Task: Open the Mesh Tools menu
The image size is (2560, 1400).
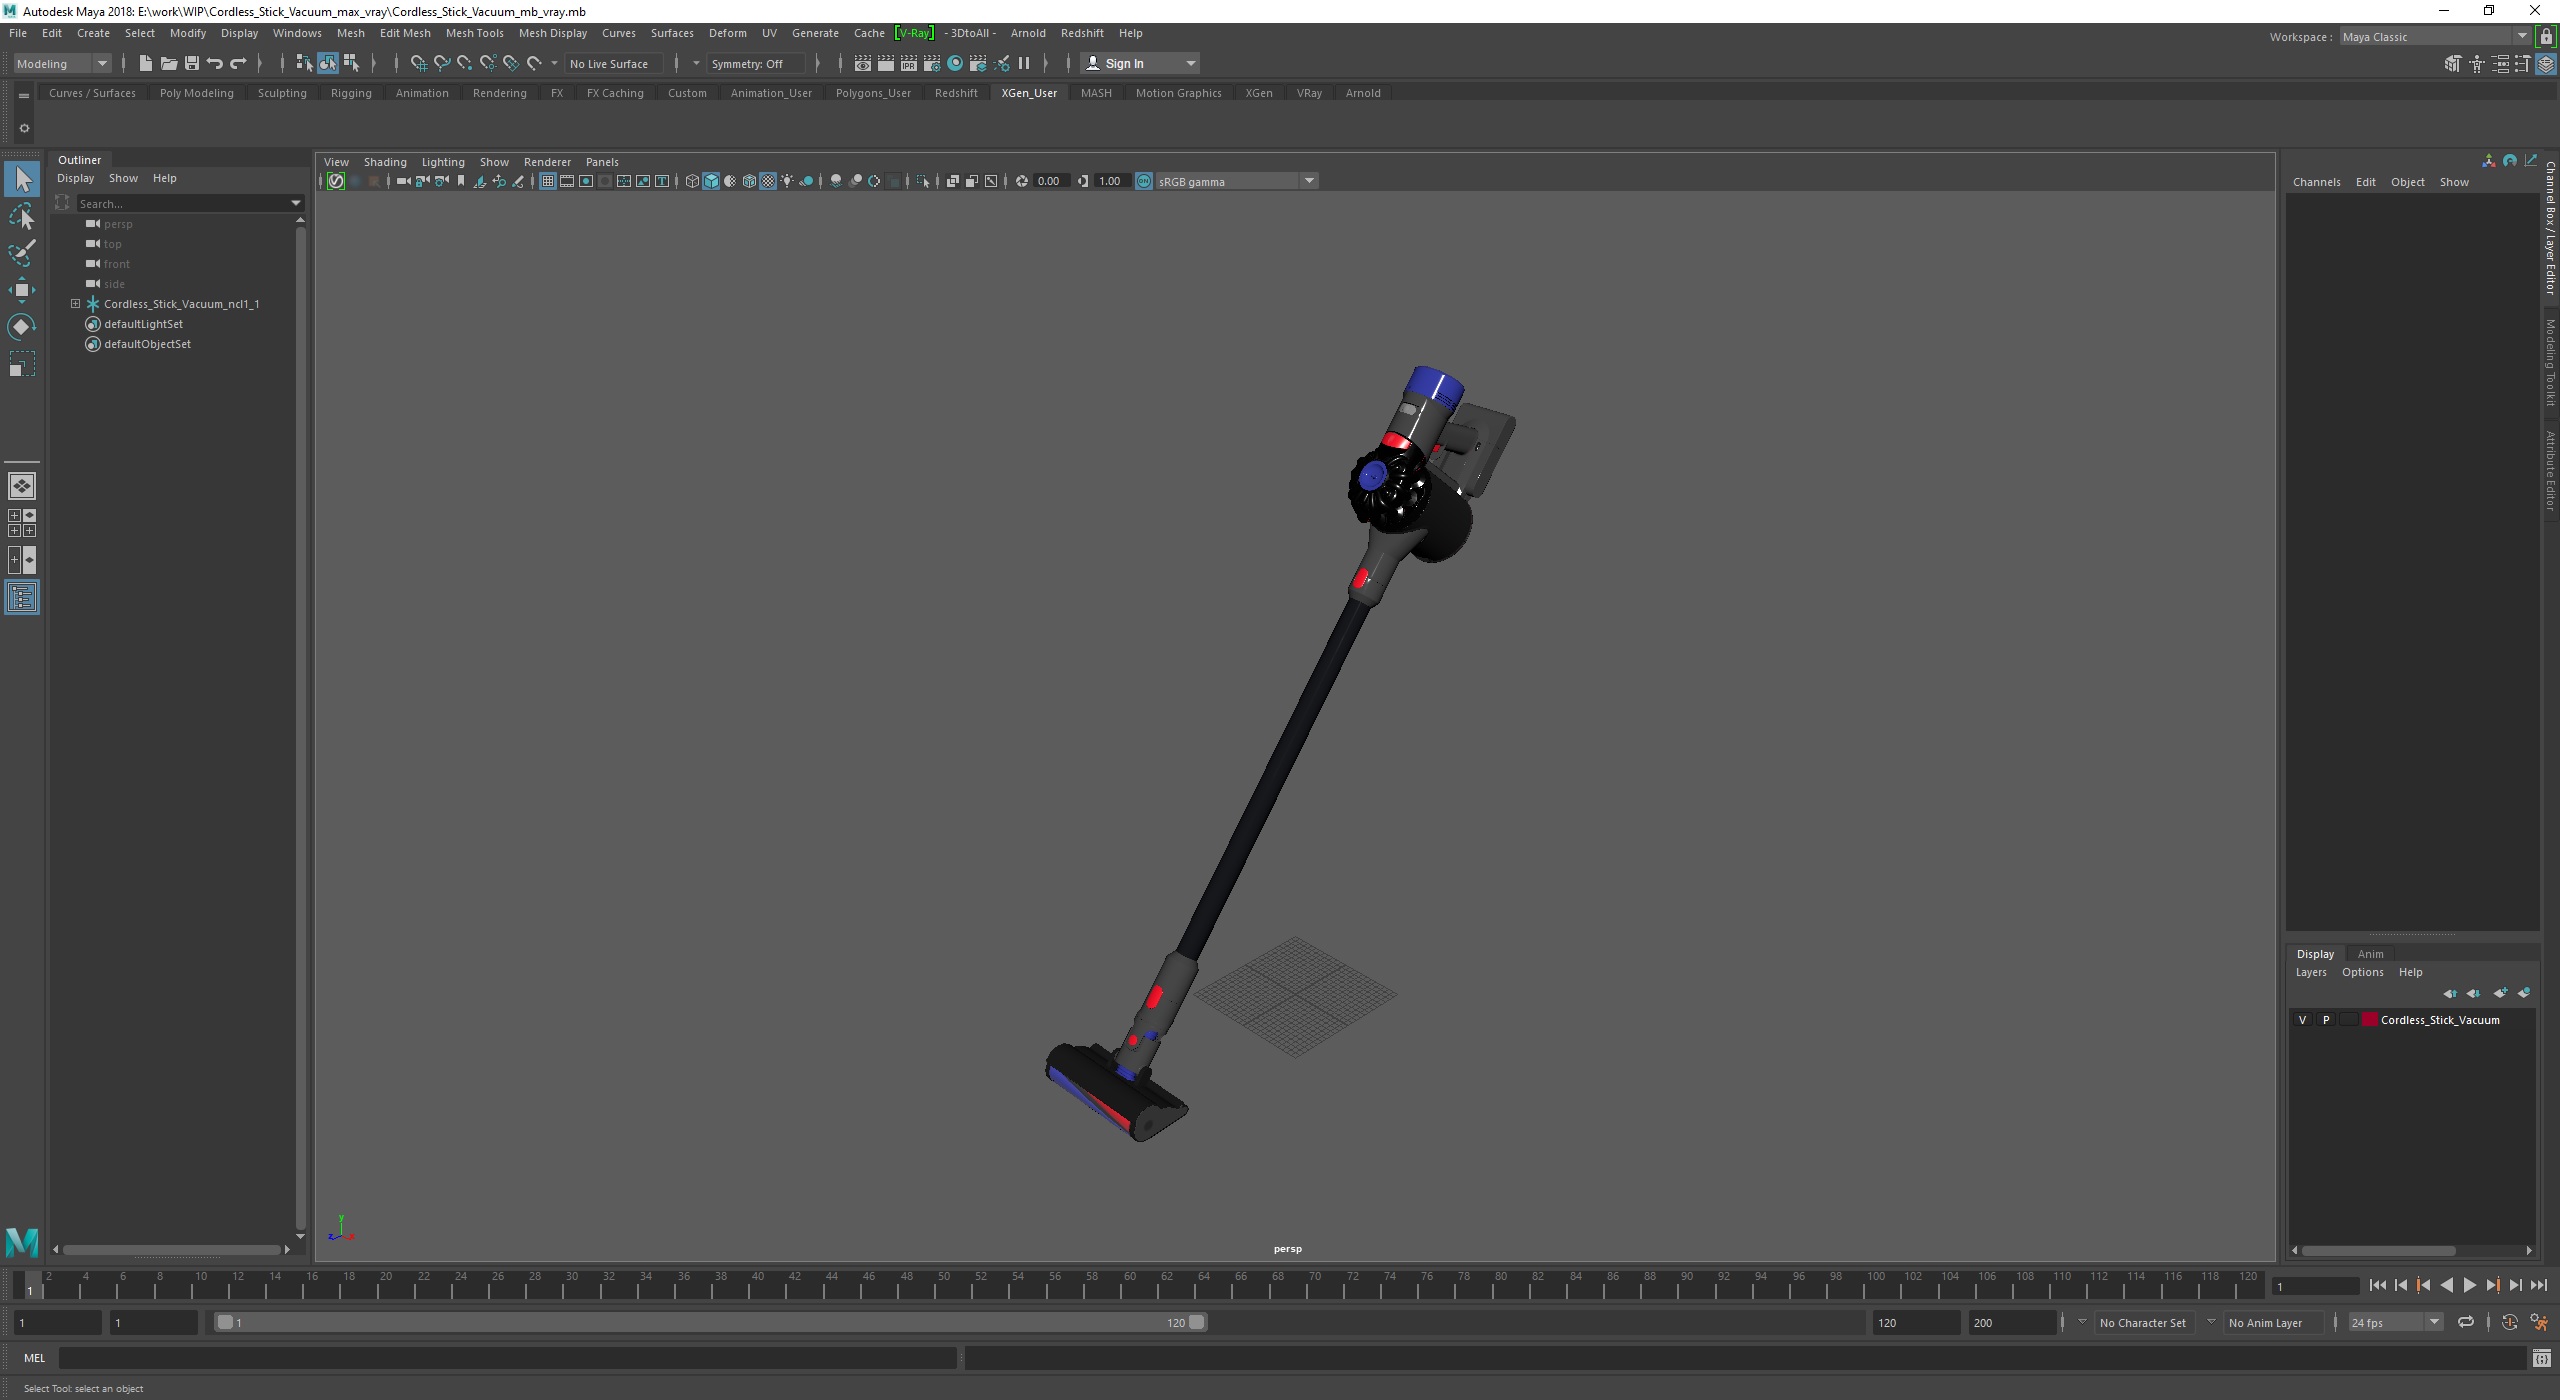Action: (x=474, y=33)
